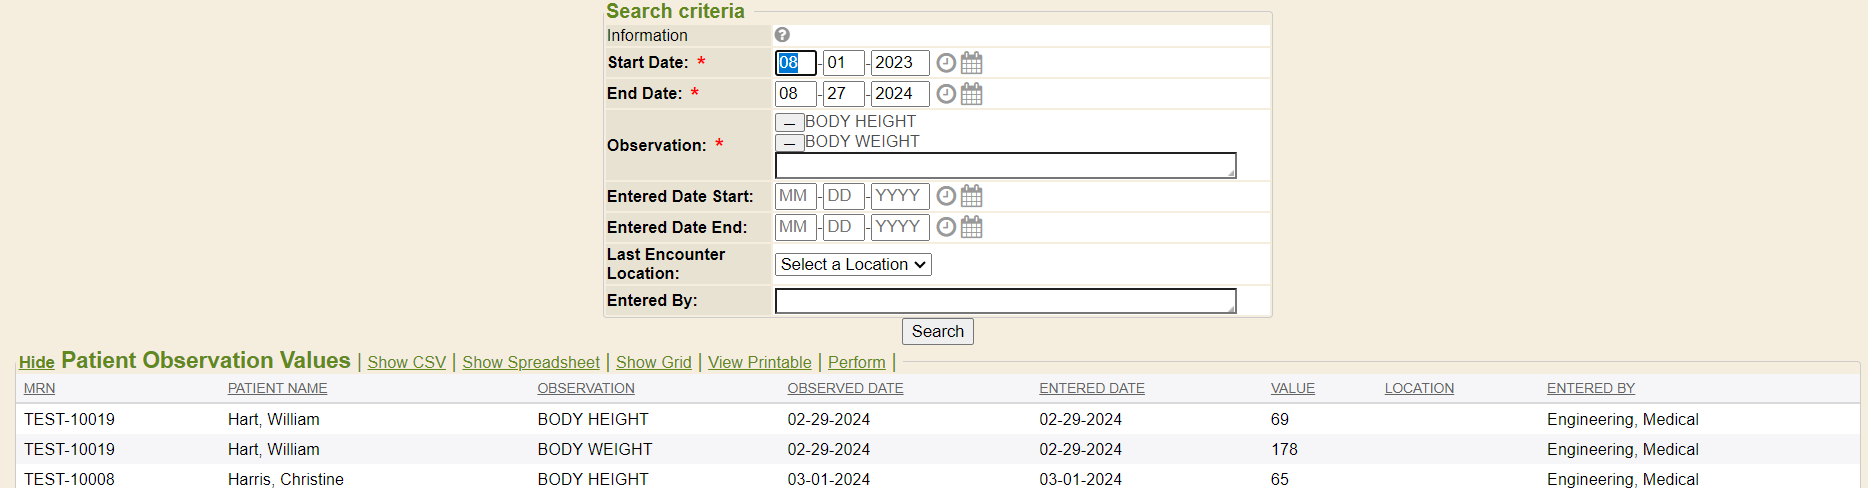The image size is (1868, 488).
Task: Hide the Patient Observation Values section
Action: coord(37,362)
